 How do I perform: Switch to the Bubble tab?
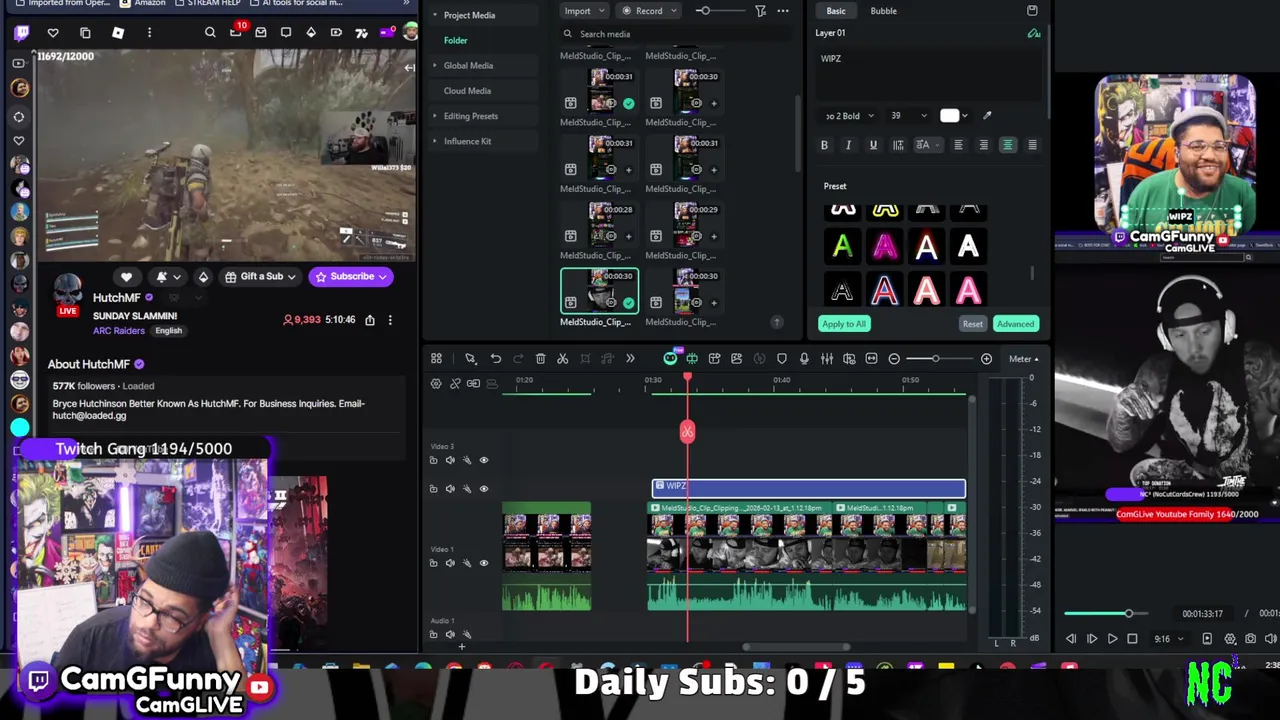pos(883,11)
